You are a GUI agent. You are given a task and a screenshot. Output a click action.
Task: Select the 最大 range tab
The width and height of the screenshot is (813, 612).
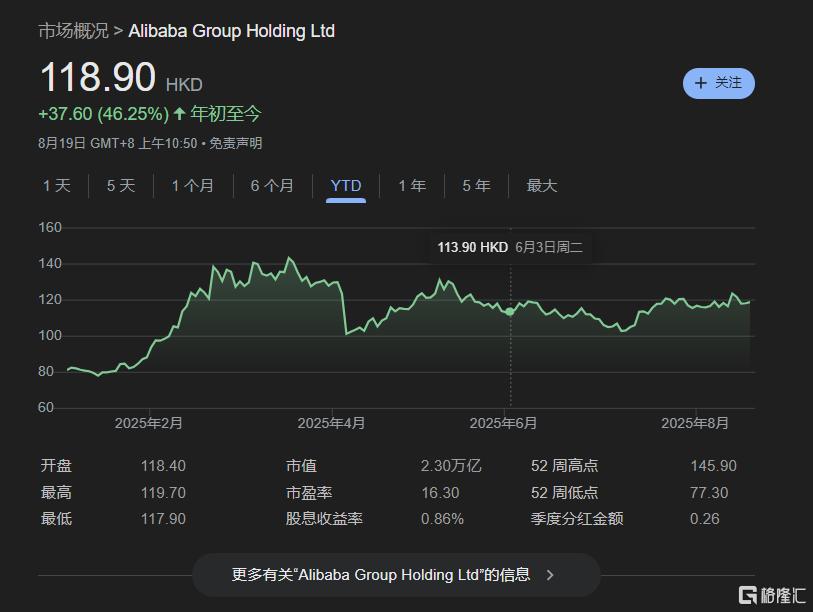542,186
